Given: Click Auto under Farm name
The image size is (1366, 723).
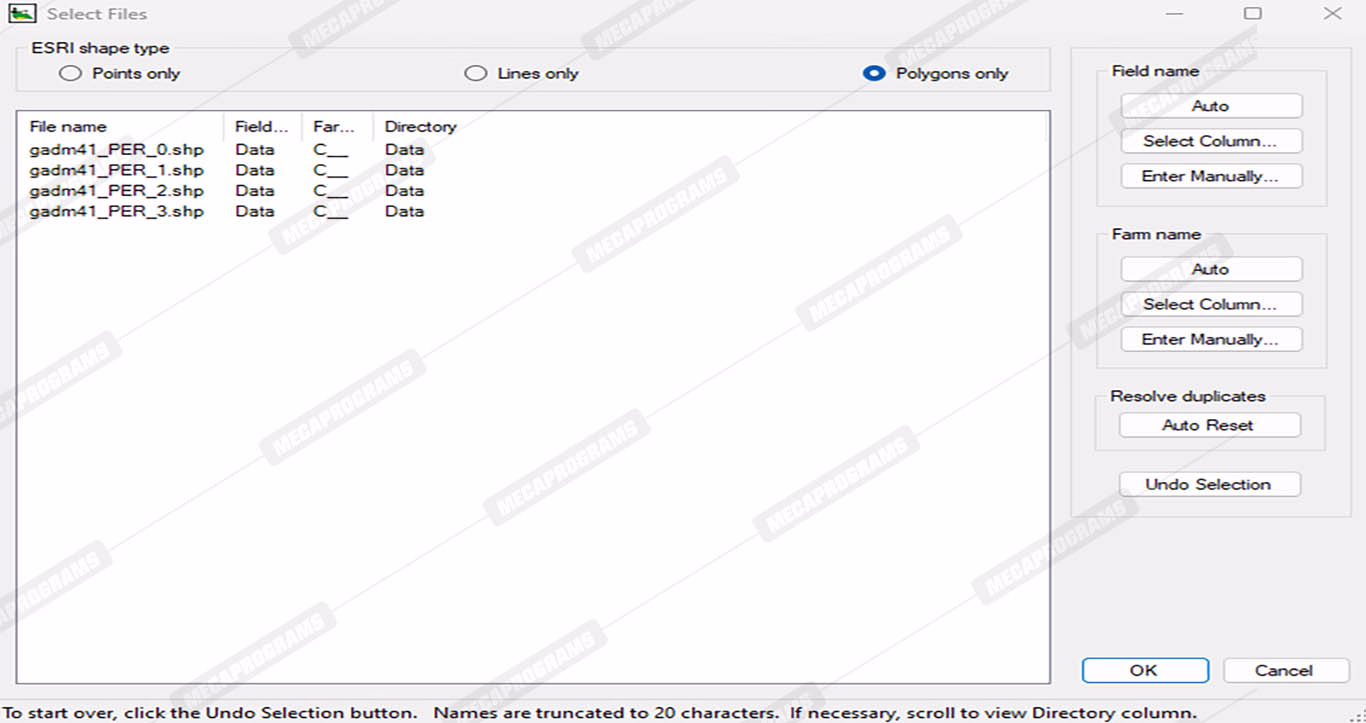Looking at the screenshot, I should pos(1211,269).
